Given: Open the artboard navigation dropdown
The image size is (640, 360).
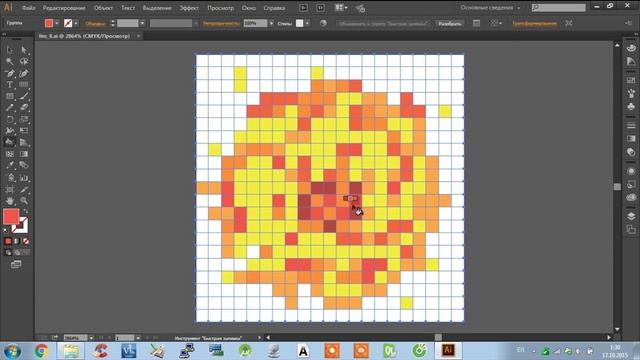Looking at the screenshot, I should (x=138, y=338).
